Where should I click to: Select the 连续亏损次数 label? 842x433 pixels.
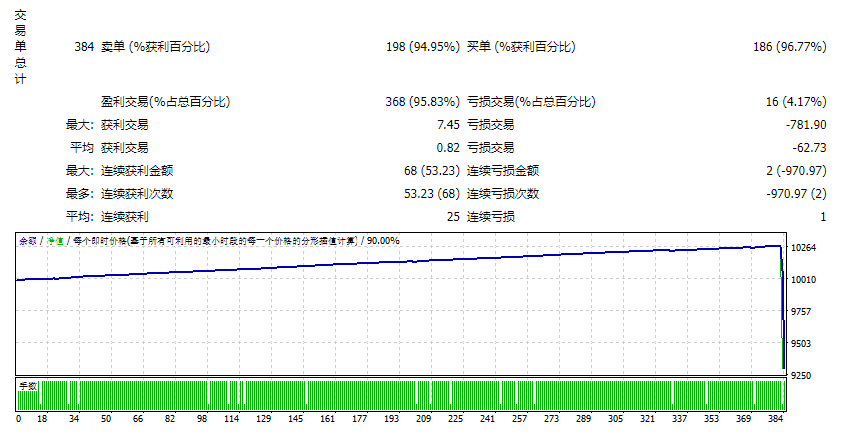503,193
